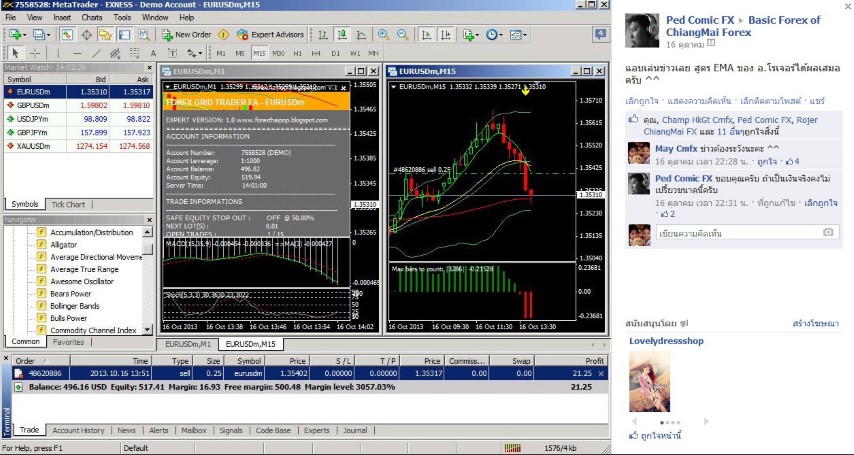Click the Thai comment input field
Viewport: 854px width, 455px height.
[748, 233]
